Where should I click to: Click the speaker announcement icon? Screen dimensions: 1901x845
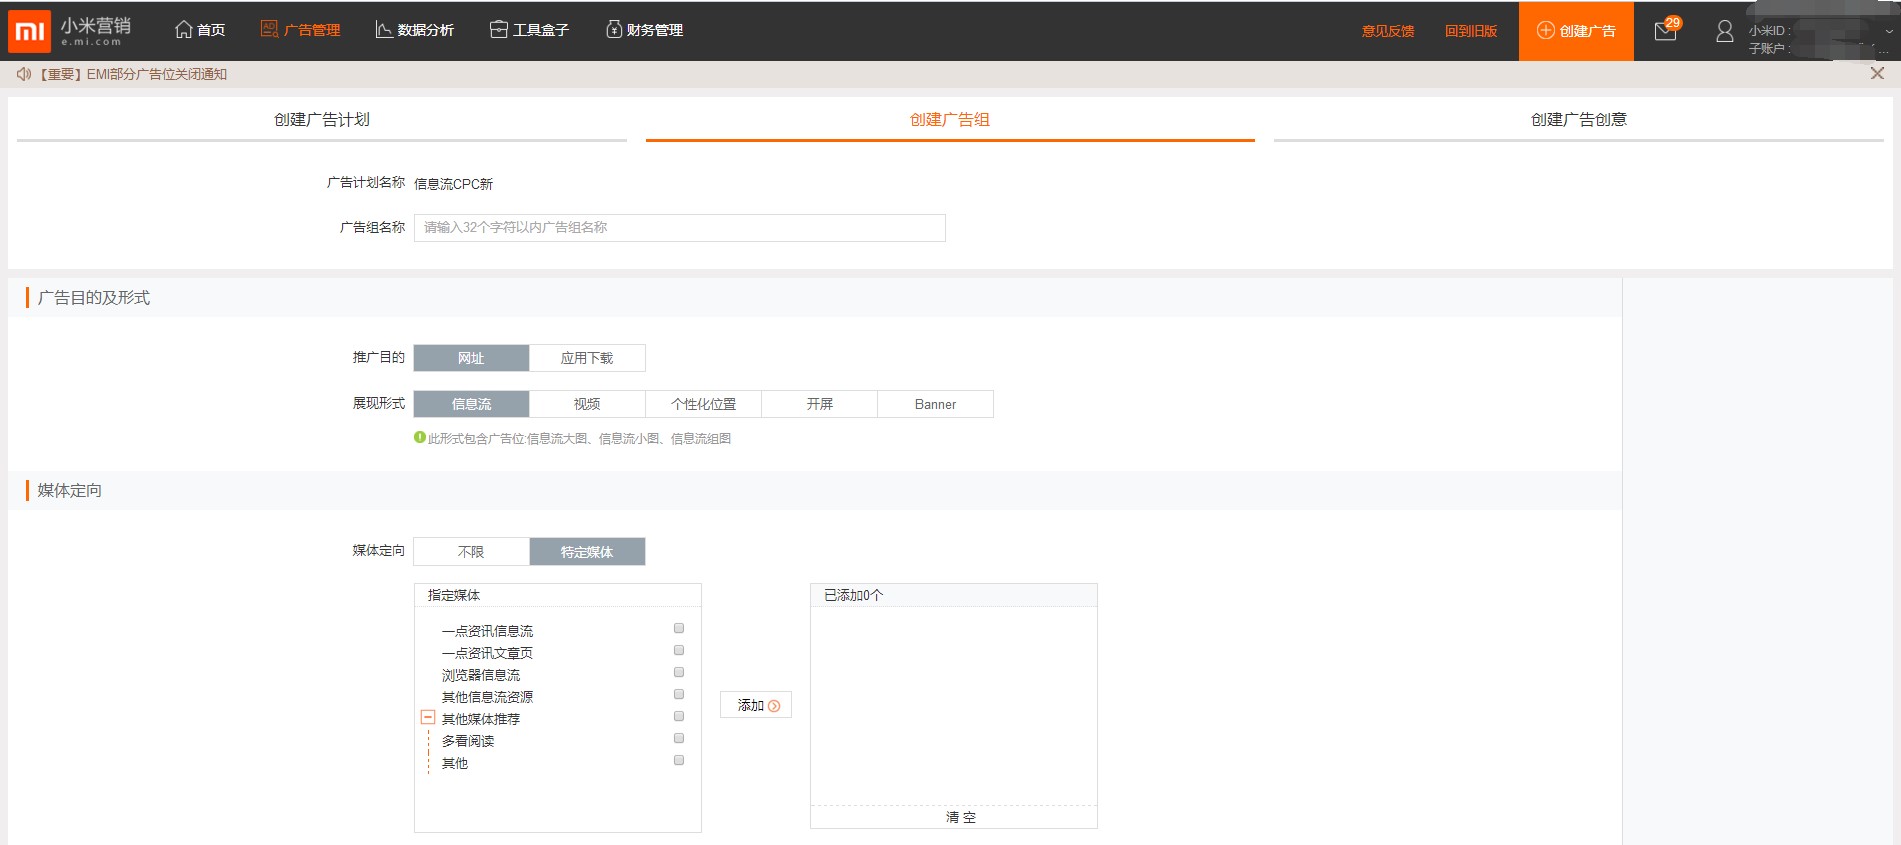click(x=24, y=74)
